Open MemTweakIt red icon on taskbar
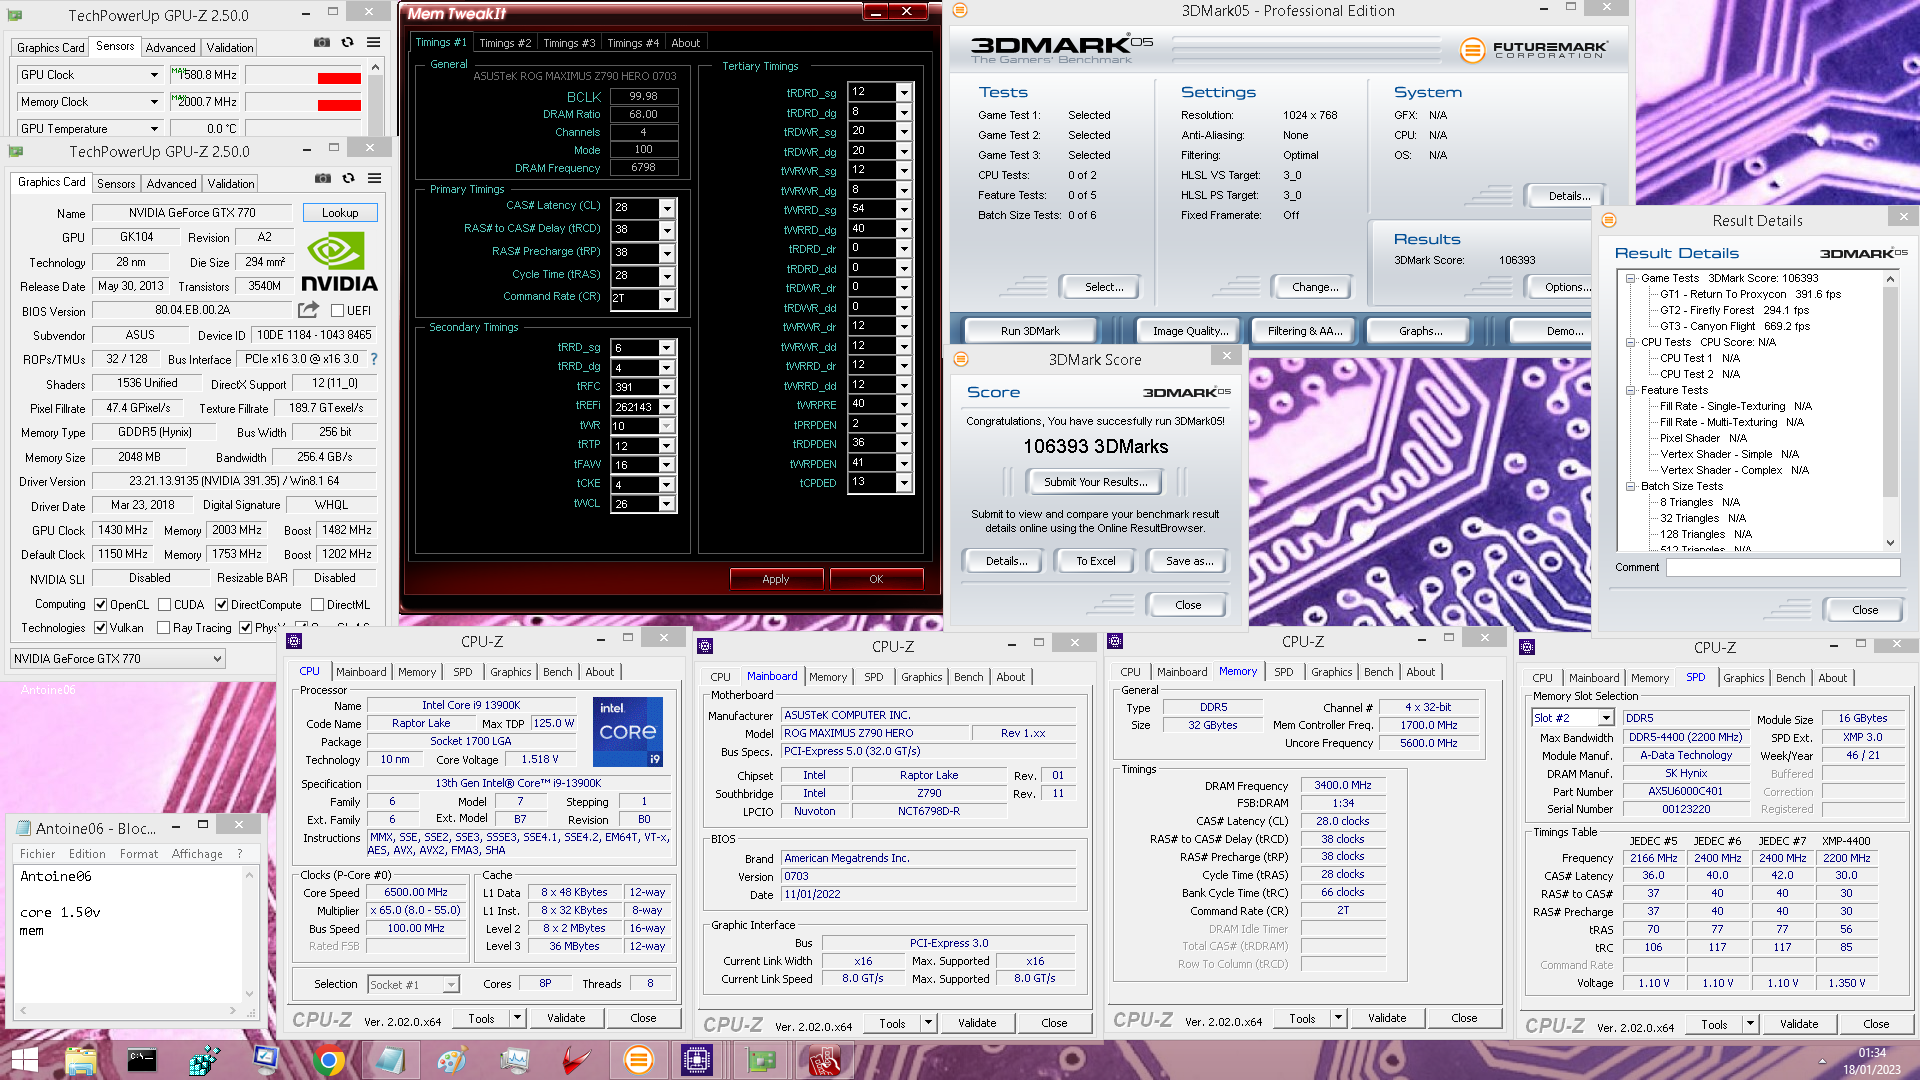Viewport: 1920px width, 1080px height. [824, 1060]
